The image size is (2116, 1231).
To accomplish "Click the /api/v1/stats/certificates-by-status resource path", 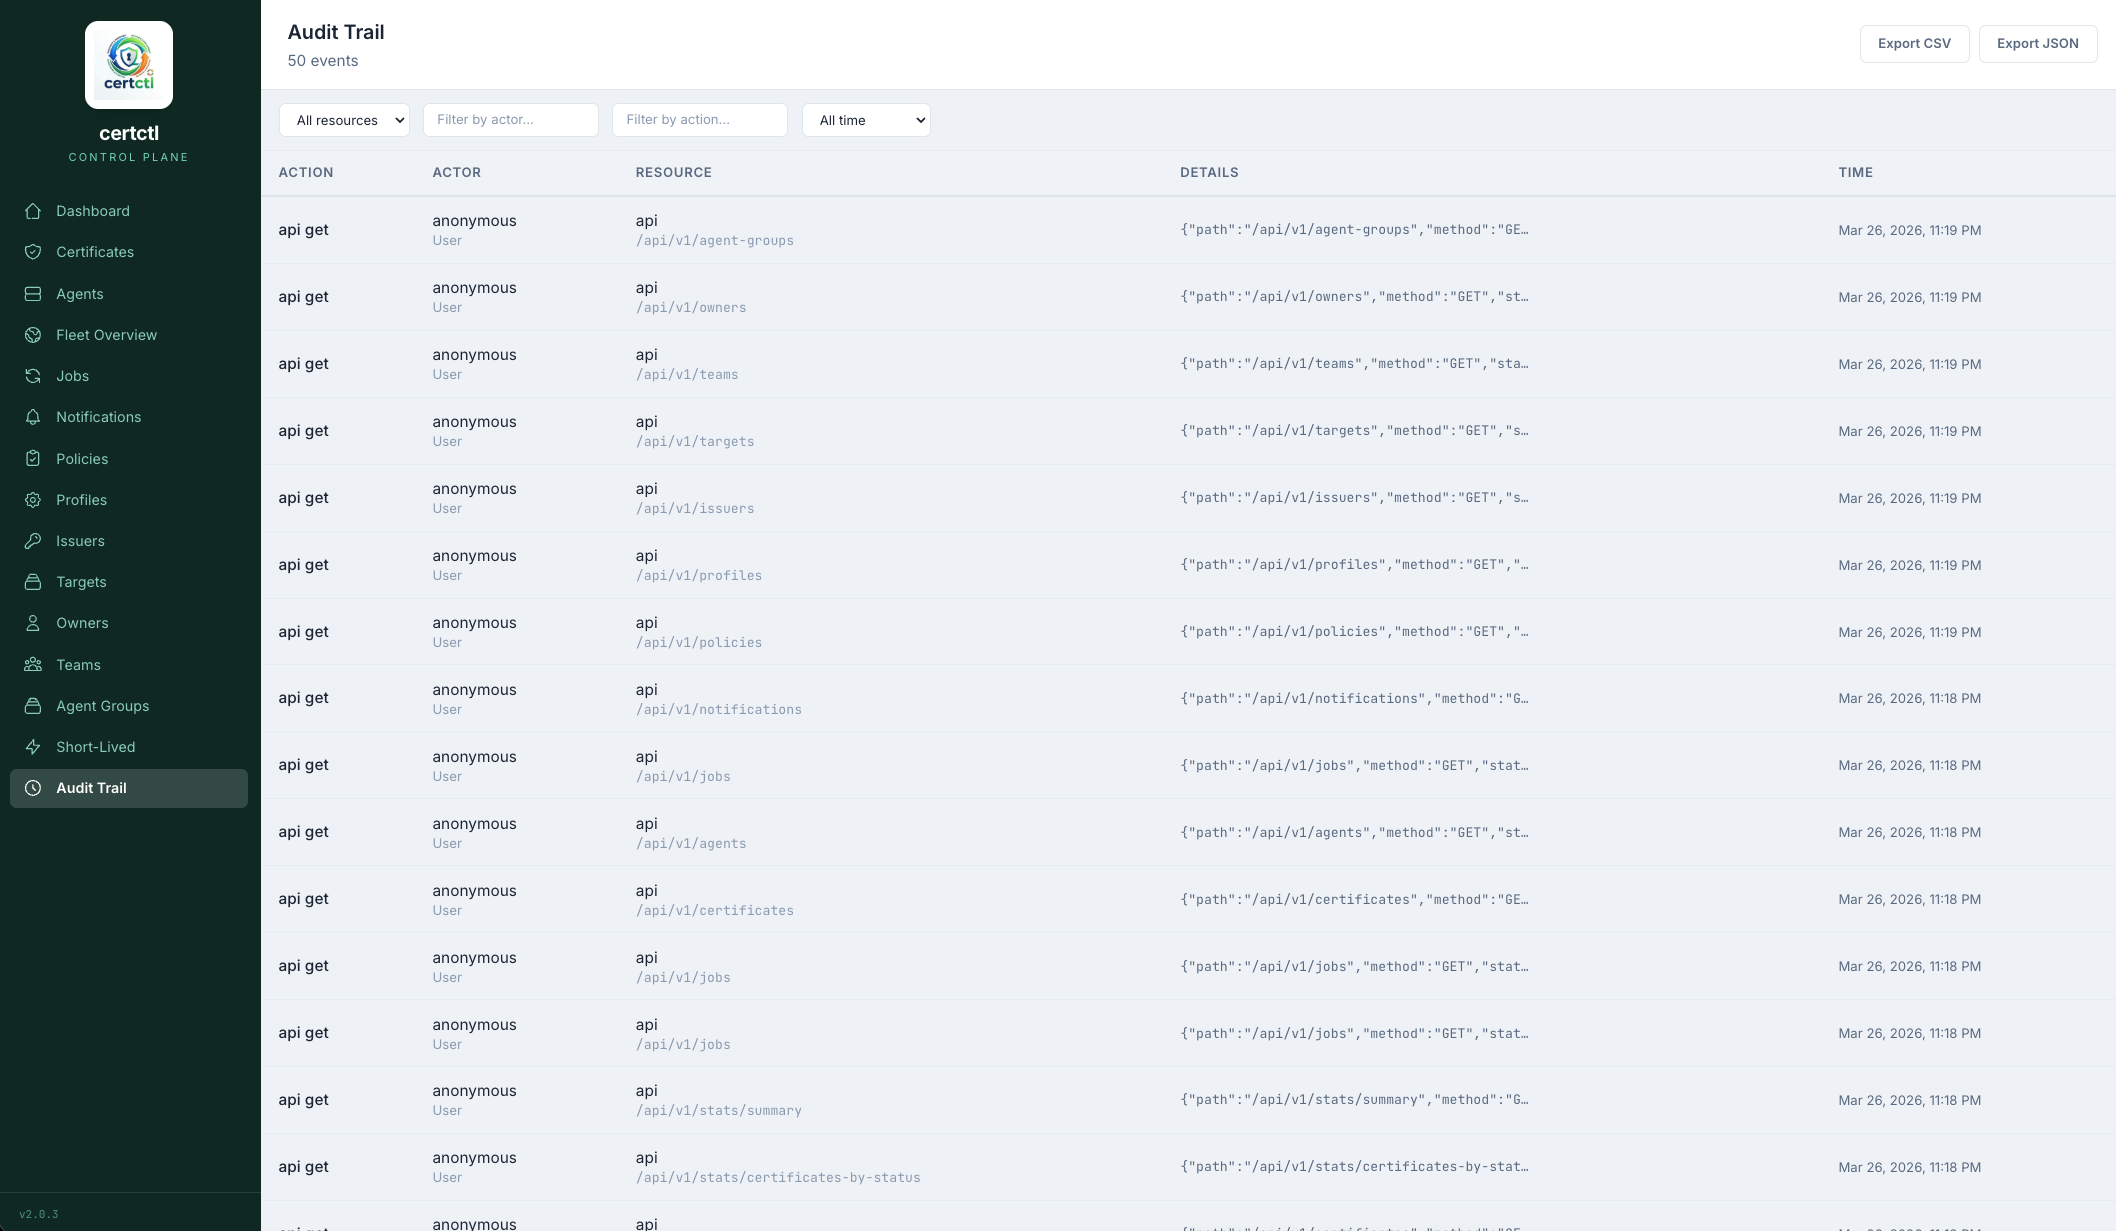I will 778,1178.
